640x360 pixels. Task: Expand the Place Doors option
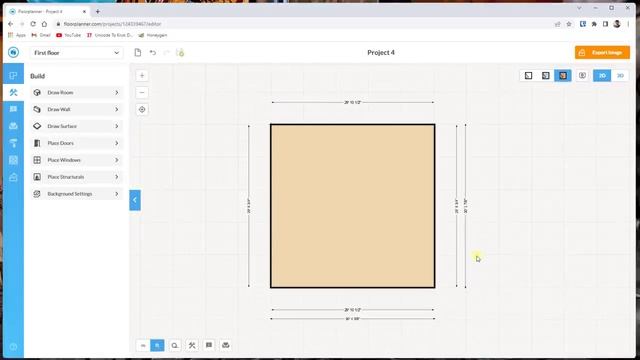point(76,143)
